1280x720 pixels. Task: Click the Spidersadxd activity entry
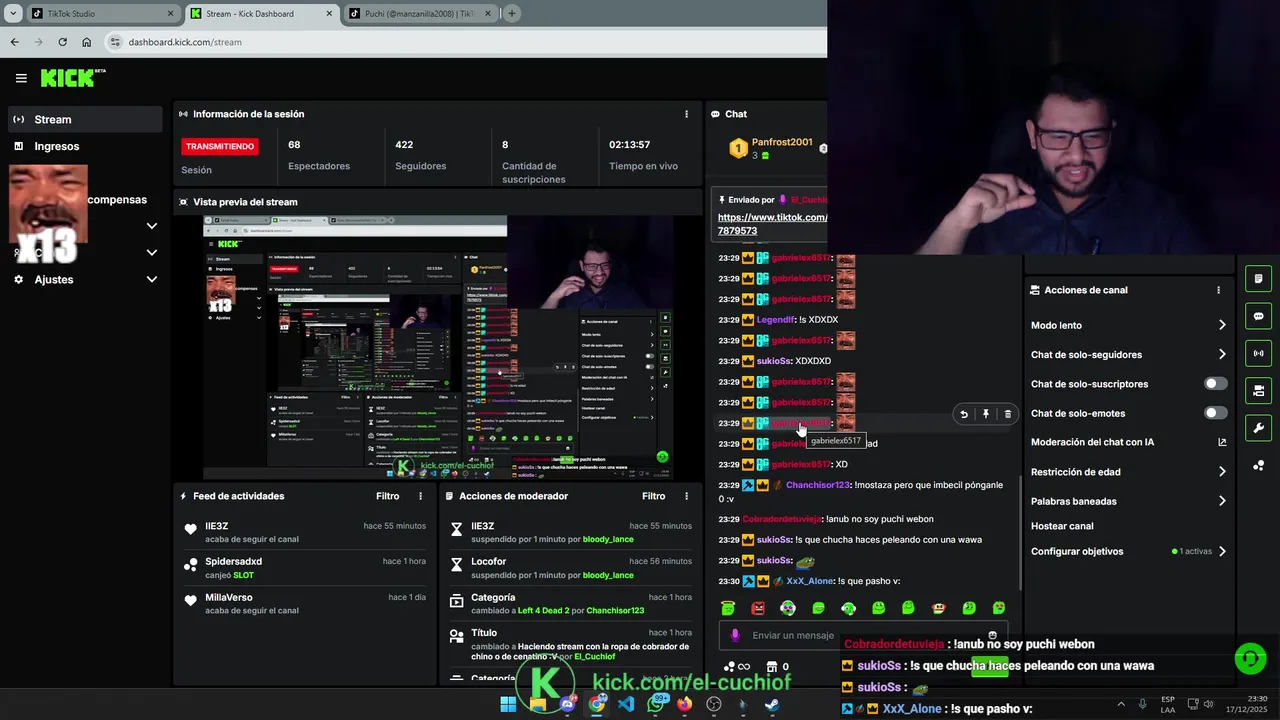tap(305, 568)
